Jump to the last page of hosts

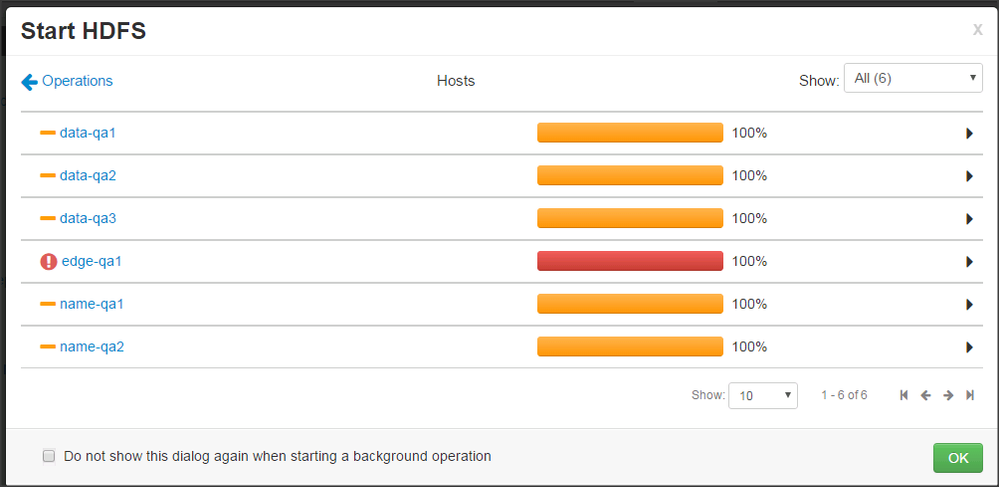coord(970,395)
